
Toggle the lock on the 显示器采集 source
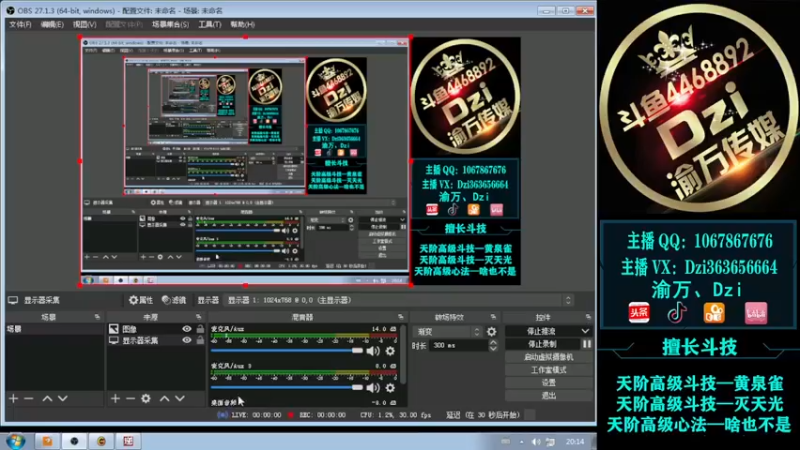[200, 340]
